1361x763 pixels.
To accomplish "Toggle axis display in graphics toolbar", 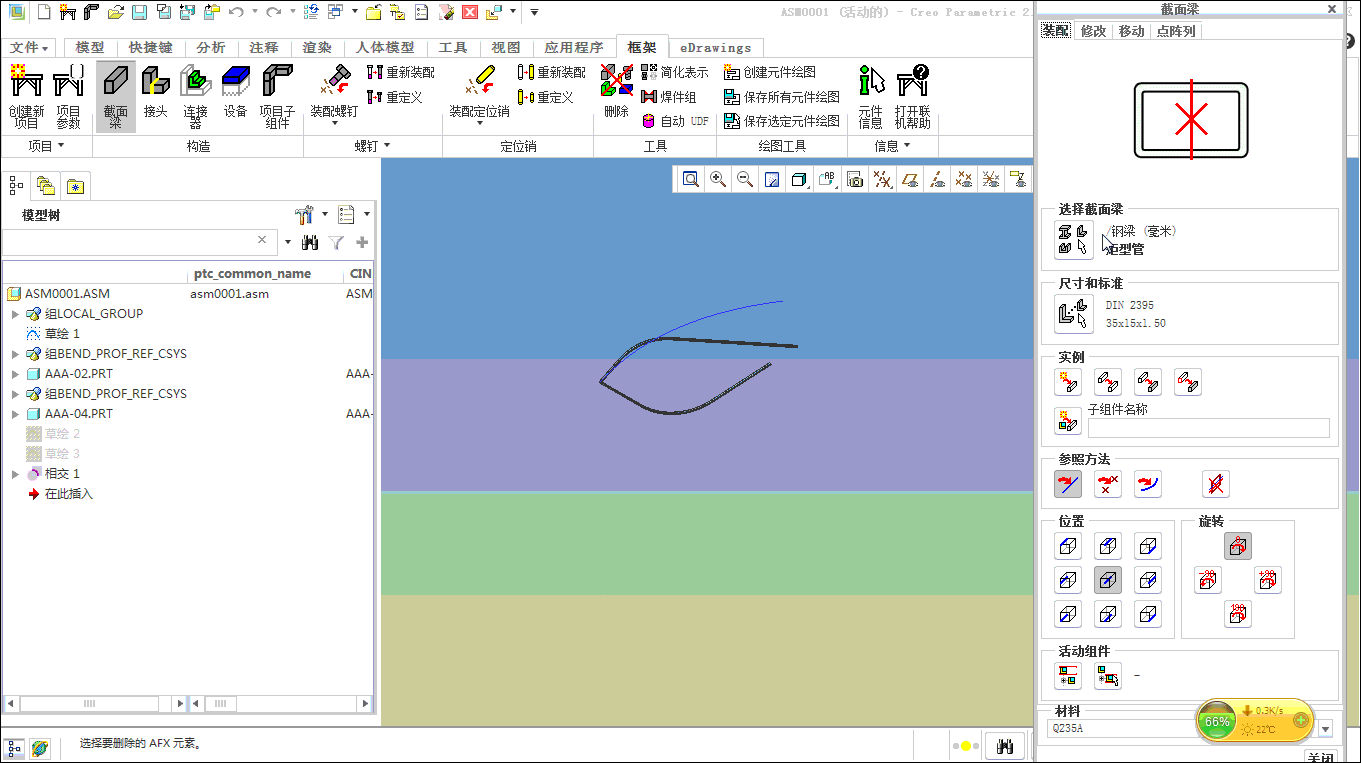I will point(937,179).
